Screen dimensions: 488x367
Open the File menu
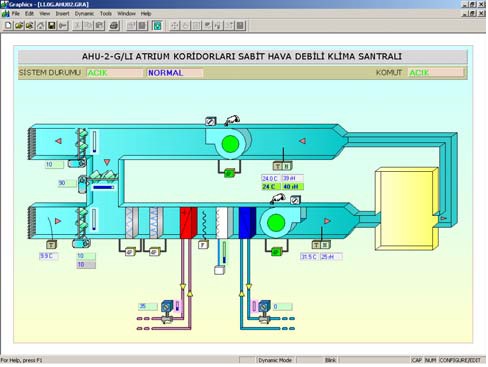pos(16,14)
